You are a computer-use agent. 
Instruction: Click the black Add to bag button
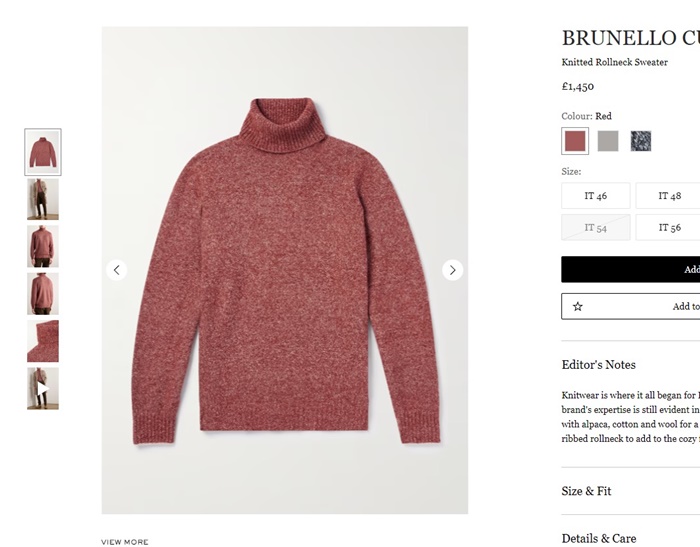click(631, 269)
